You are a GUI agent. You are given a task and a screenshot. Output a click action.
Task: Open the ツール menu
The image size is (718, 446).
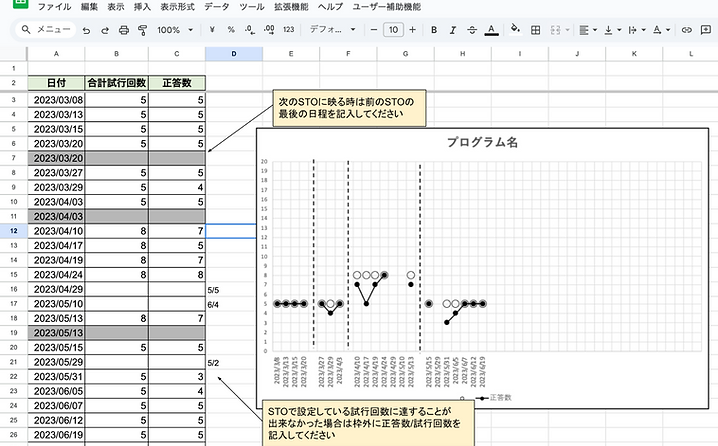tap(252, 6)
